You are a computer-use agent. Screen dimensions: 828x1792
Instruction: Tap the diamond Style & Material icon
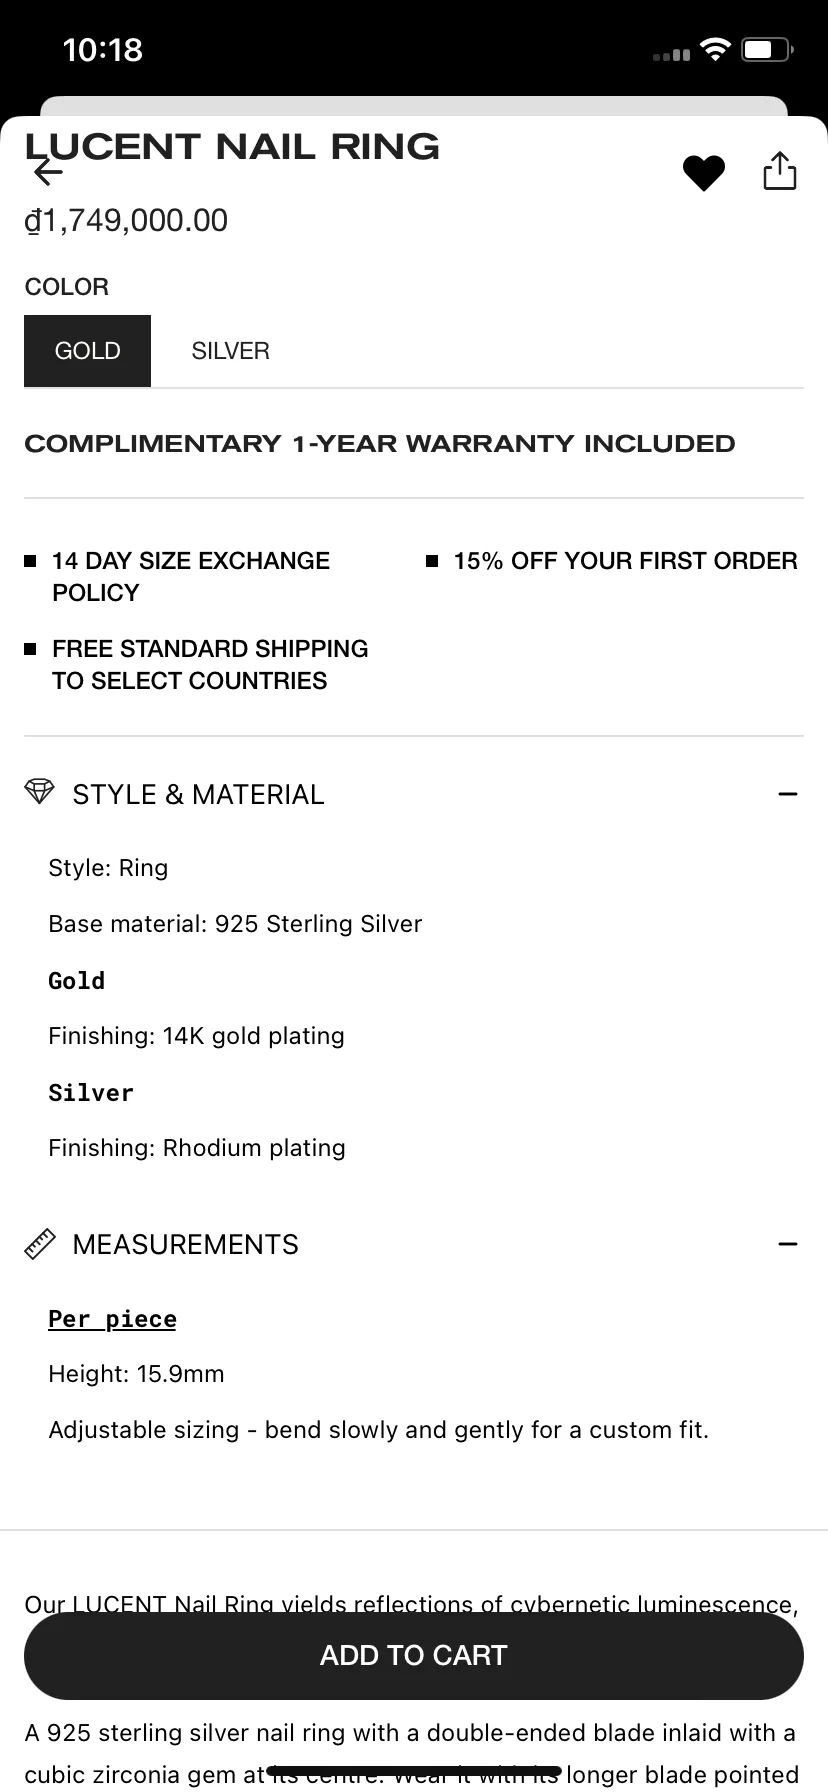[x=39, y=792]
